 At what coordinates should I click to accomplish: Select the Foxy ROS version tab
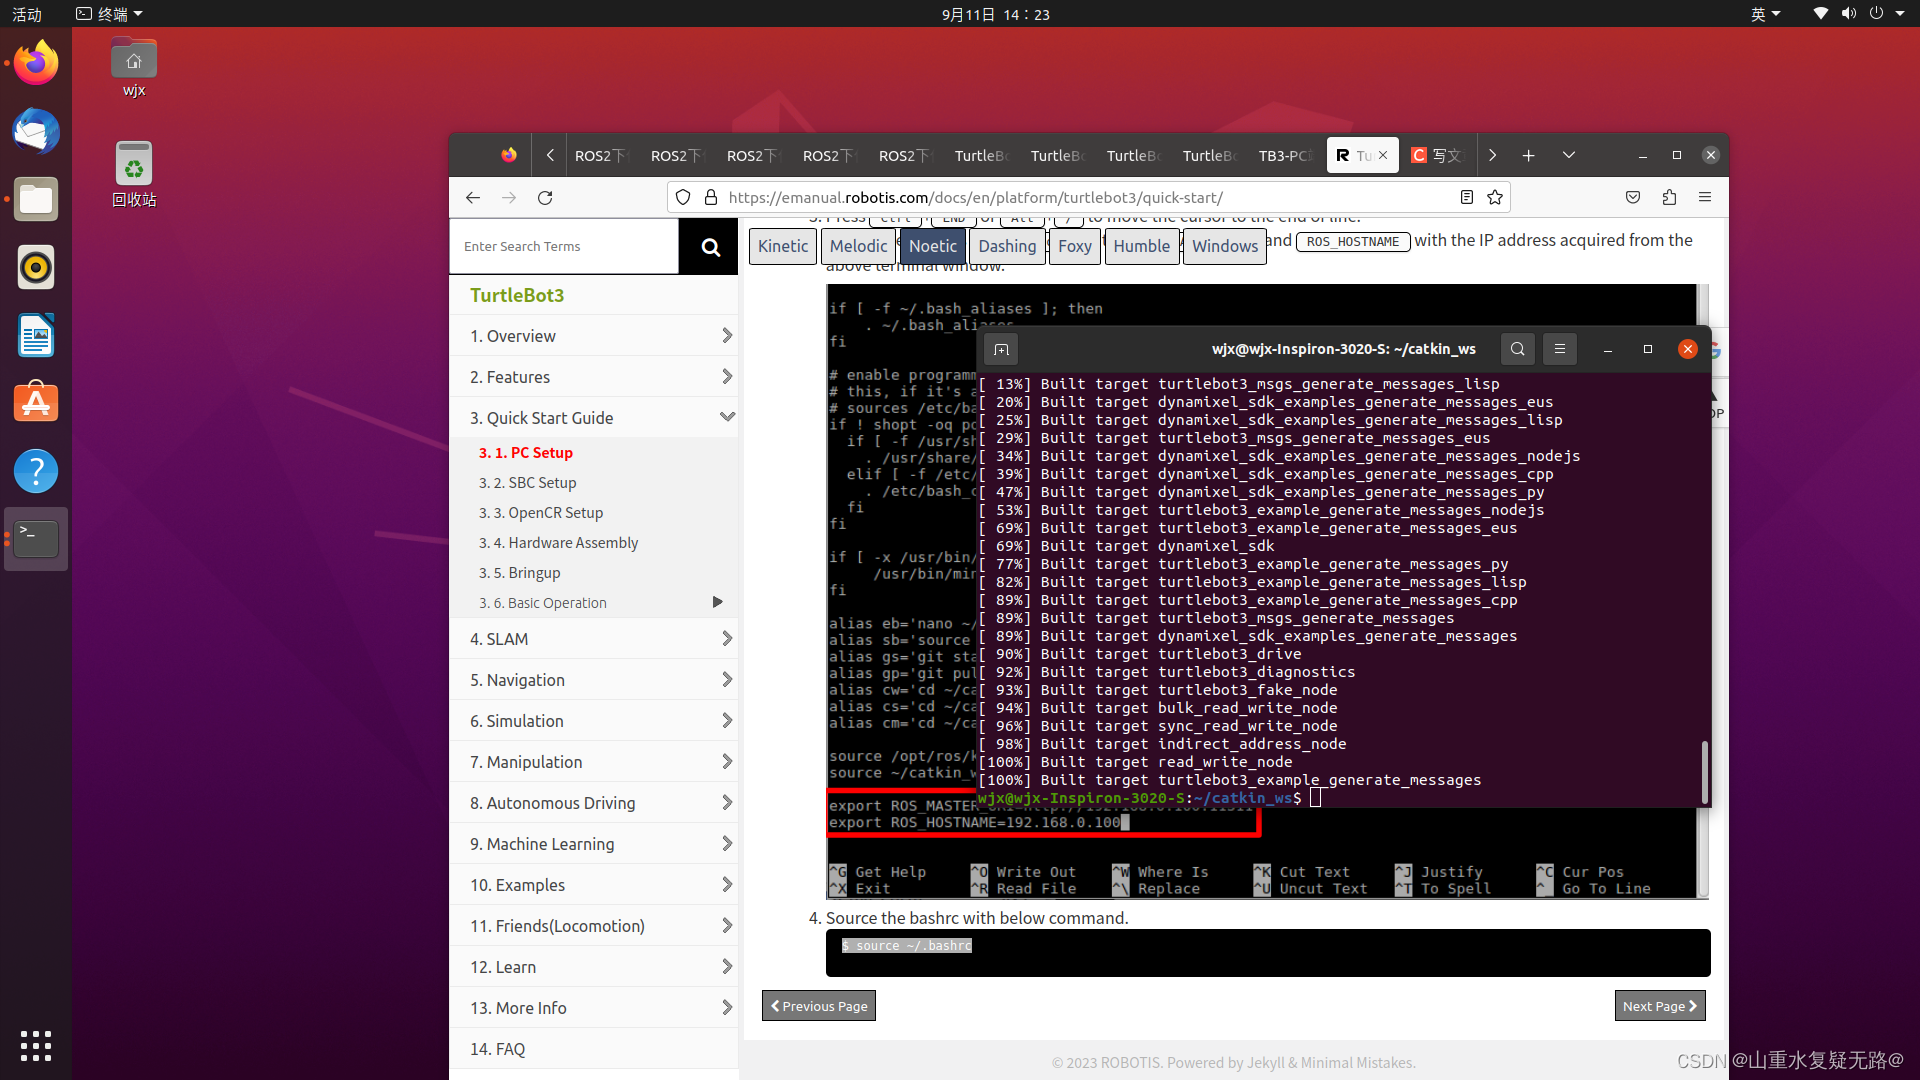click(1075, 247)
